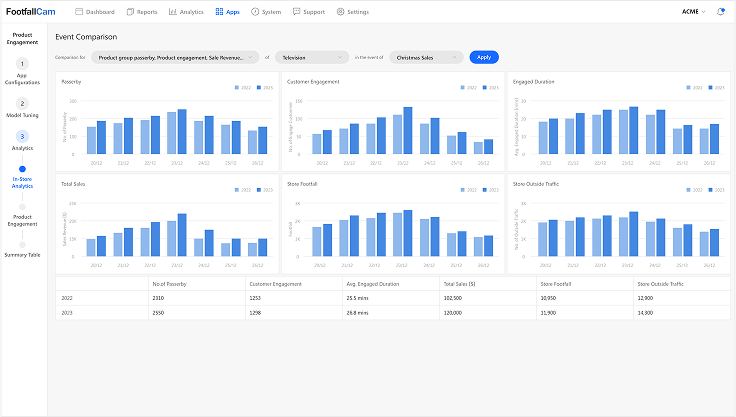736x417 pixels.
Task: Click the 25.5 mins duration value
Action: [x=358, y=298]
